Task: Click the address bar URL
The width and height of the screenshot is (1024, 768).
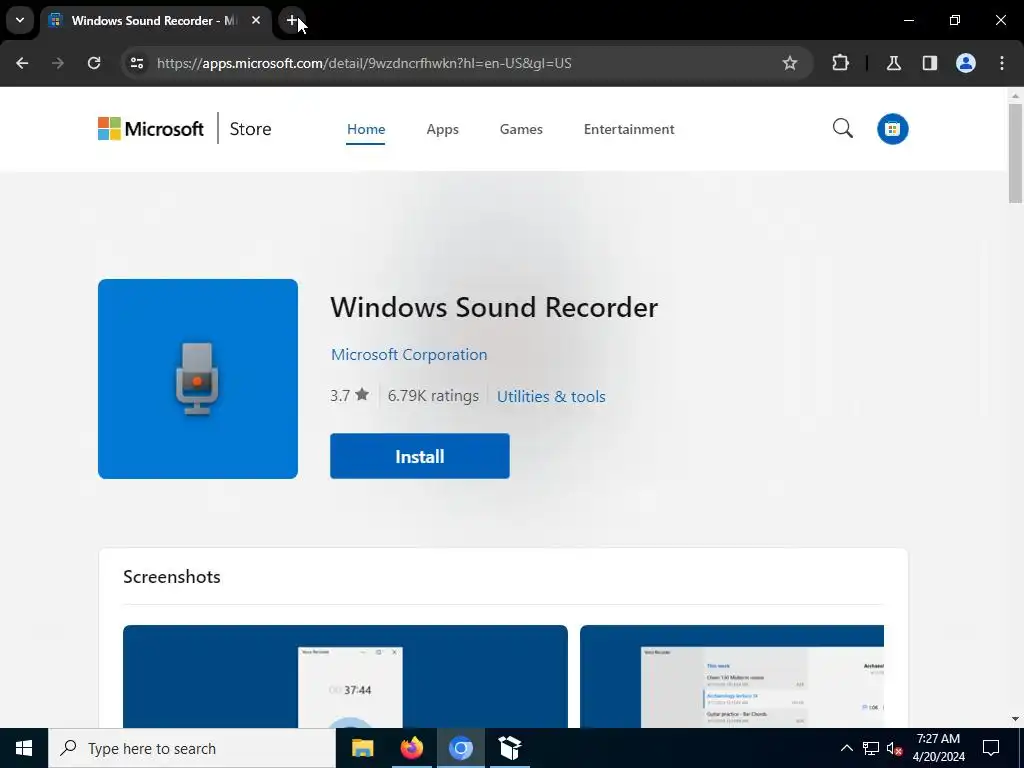Action: point(364,63)
